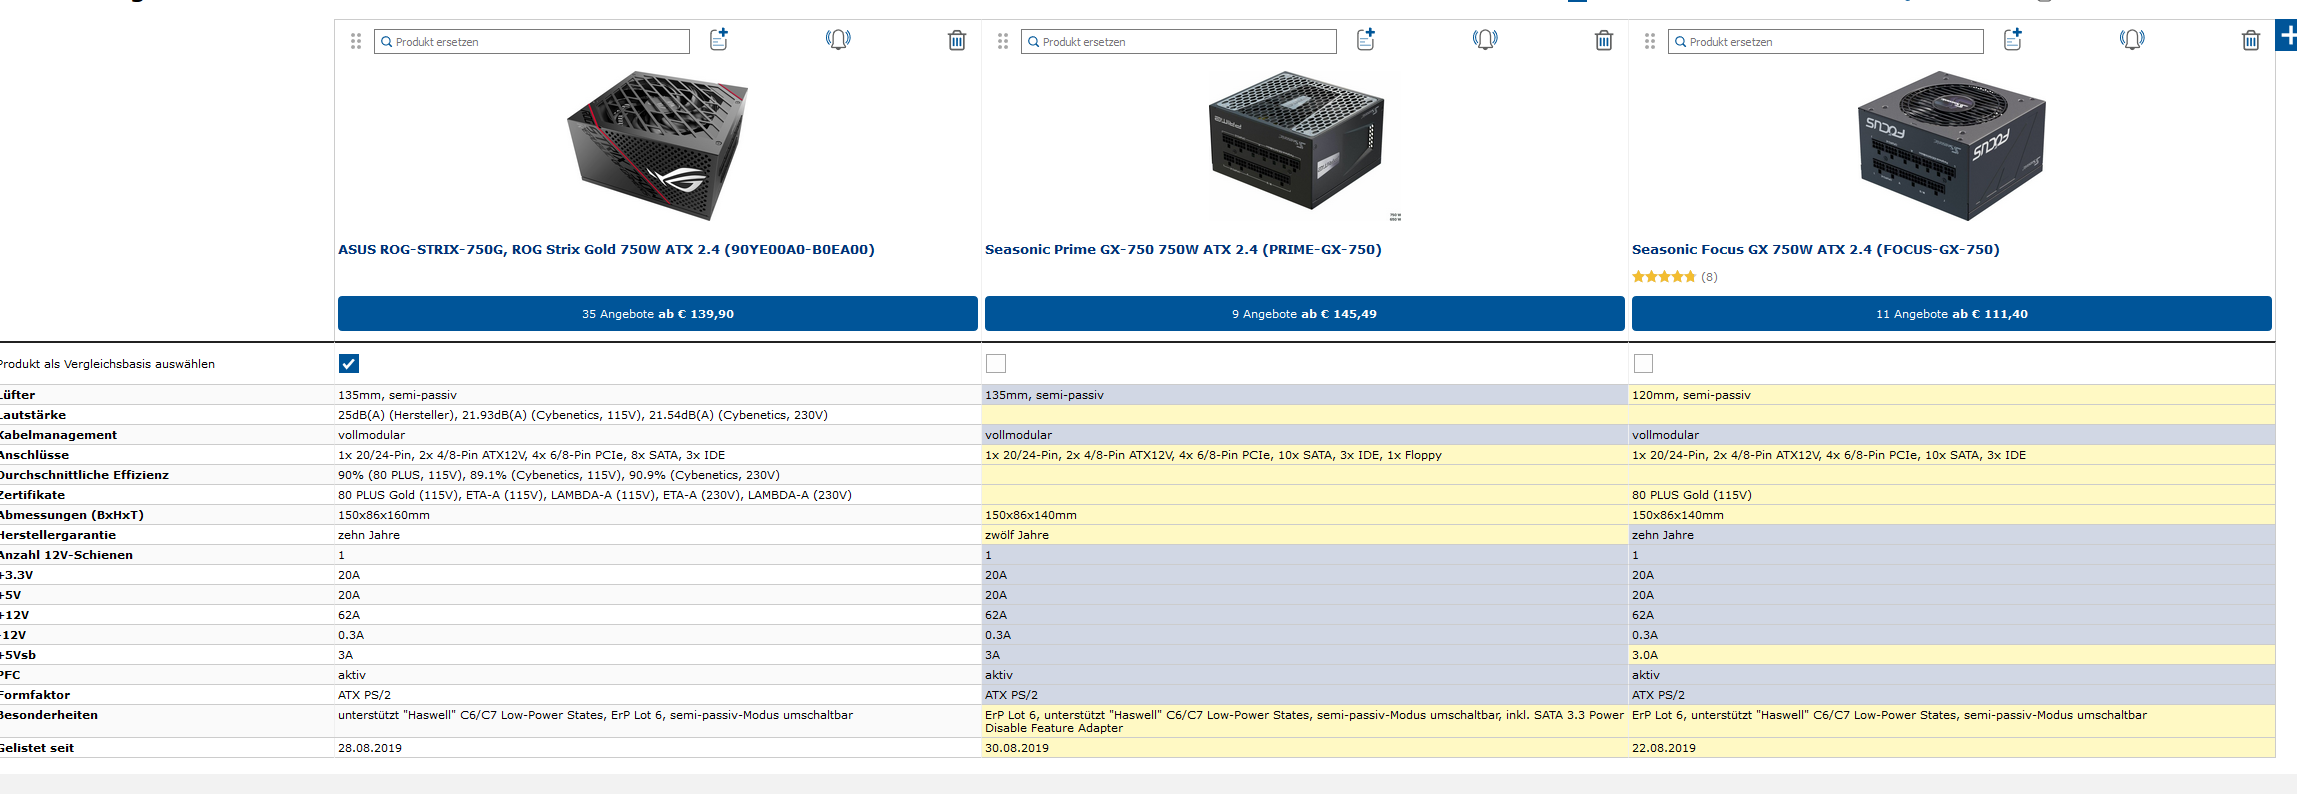Click ASUS ROG Strix power supply image
The image size is (2297, 794).
pyautogui.click(x=658, y=145)
